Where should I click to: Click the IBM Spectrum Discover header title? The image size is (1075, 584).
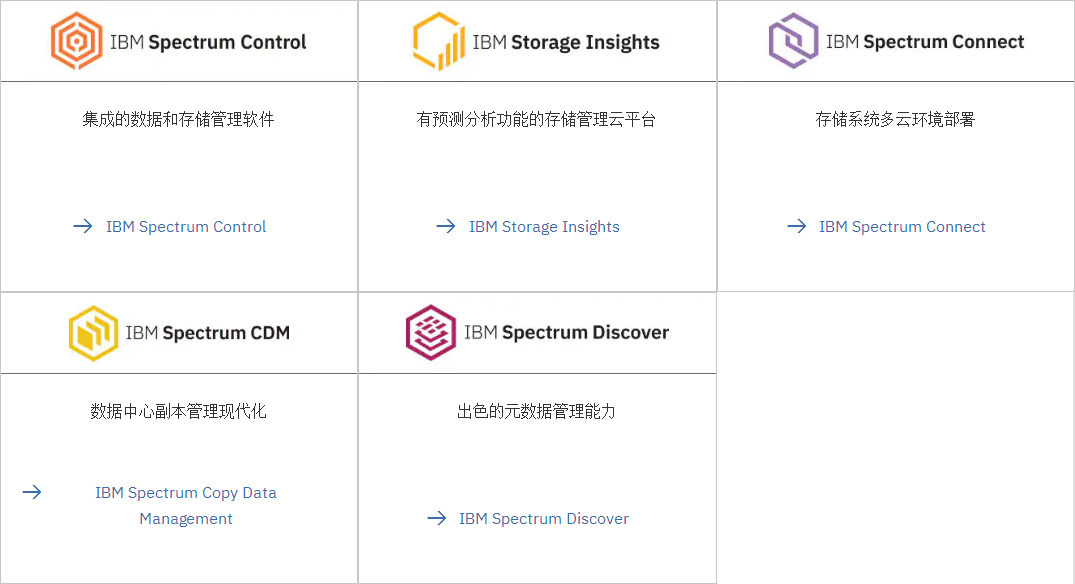(x=566, y=332)
